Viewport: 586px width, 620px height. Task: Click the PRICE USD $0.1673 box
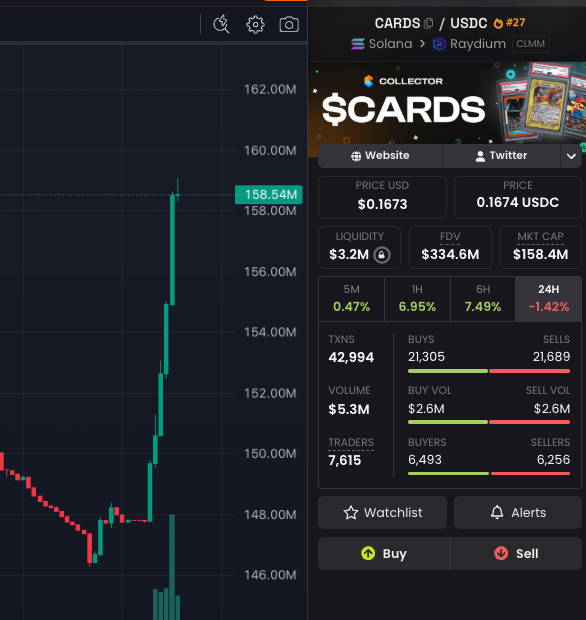382,197
